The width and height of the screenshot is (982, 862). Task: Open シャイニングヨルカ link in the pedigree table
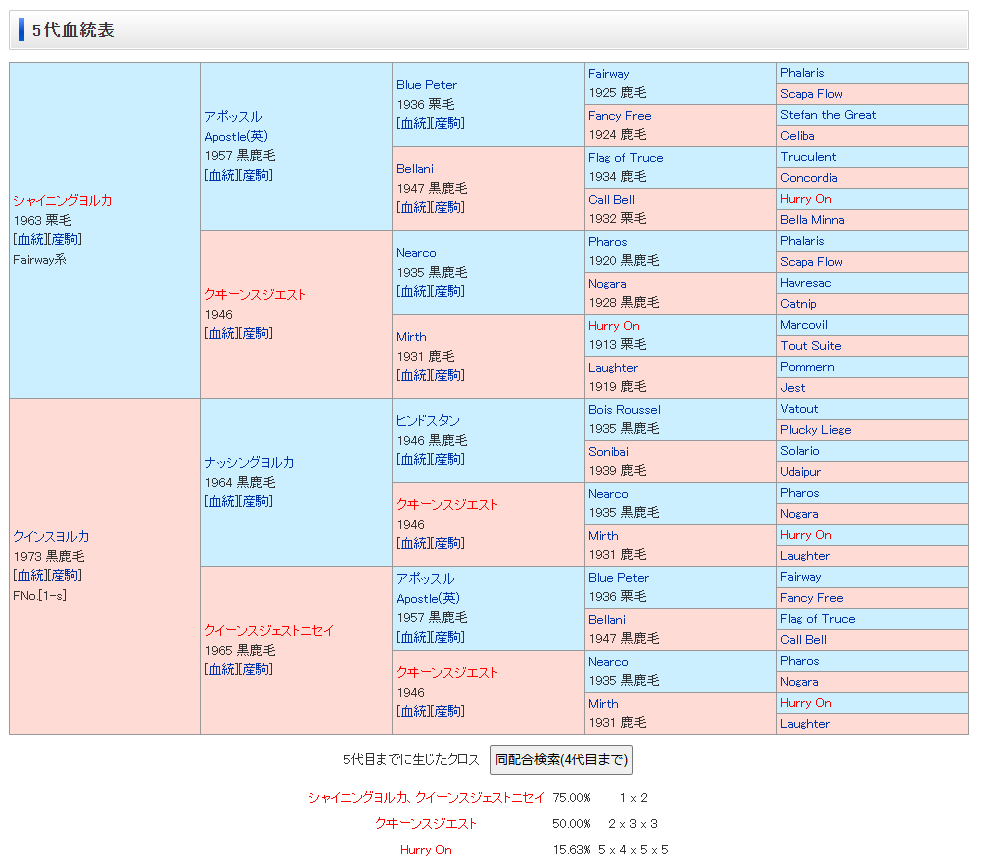pos(63,200)
